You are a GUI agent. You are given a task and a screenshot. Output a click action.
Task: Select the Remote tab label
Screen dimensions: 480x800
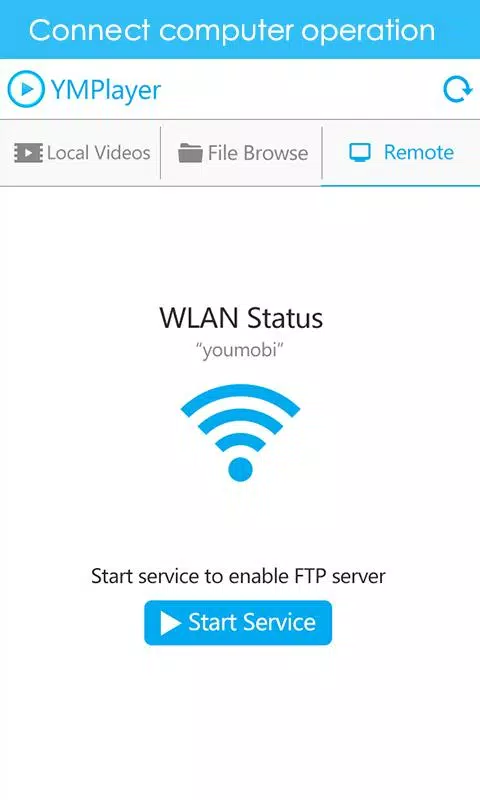[x=418, y=153]
